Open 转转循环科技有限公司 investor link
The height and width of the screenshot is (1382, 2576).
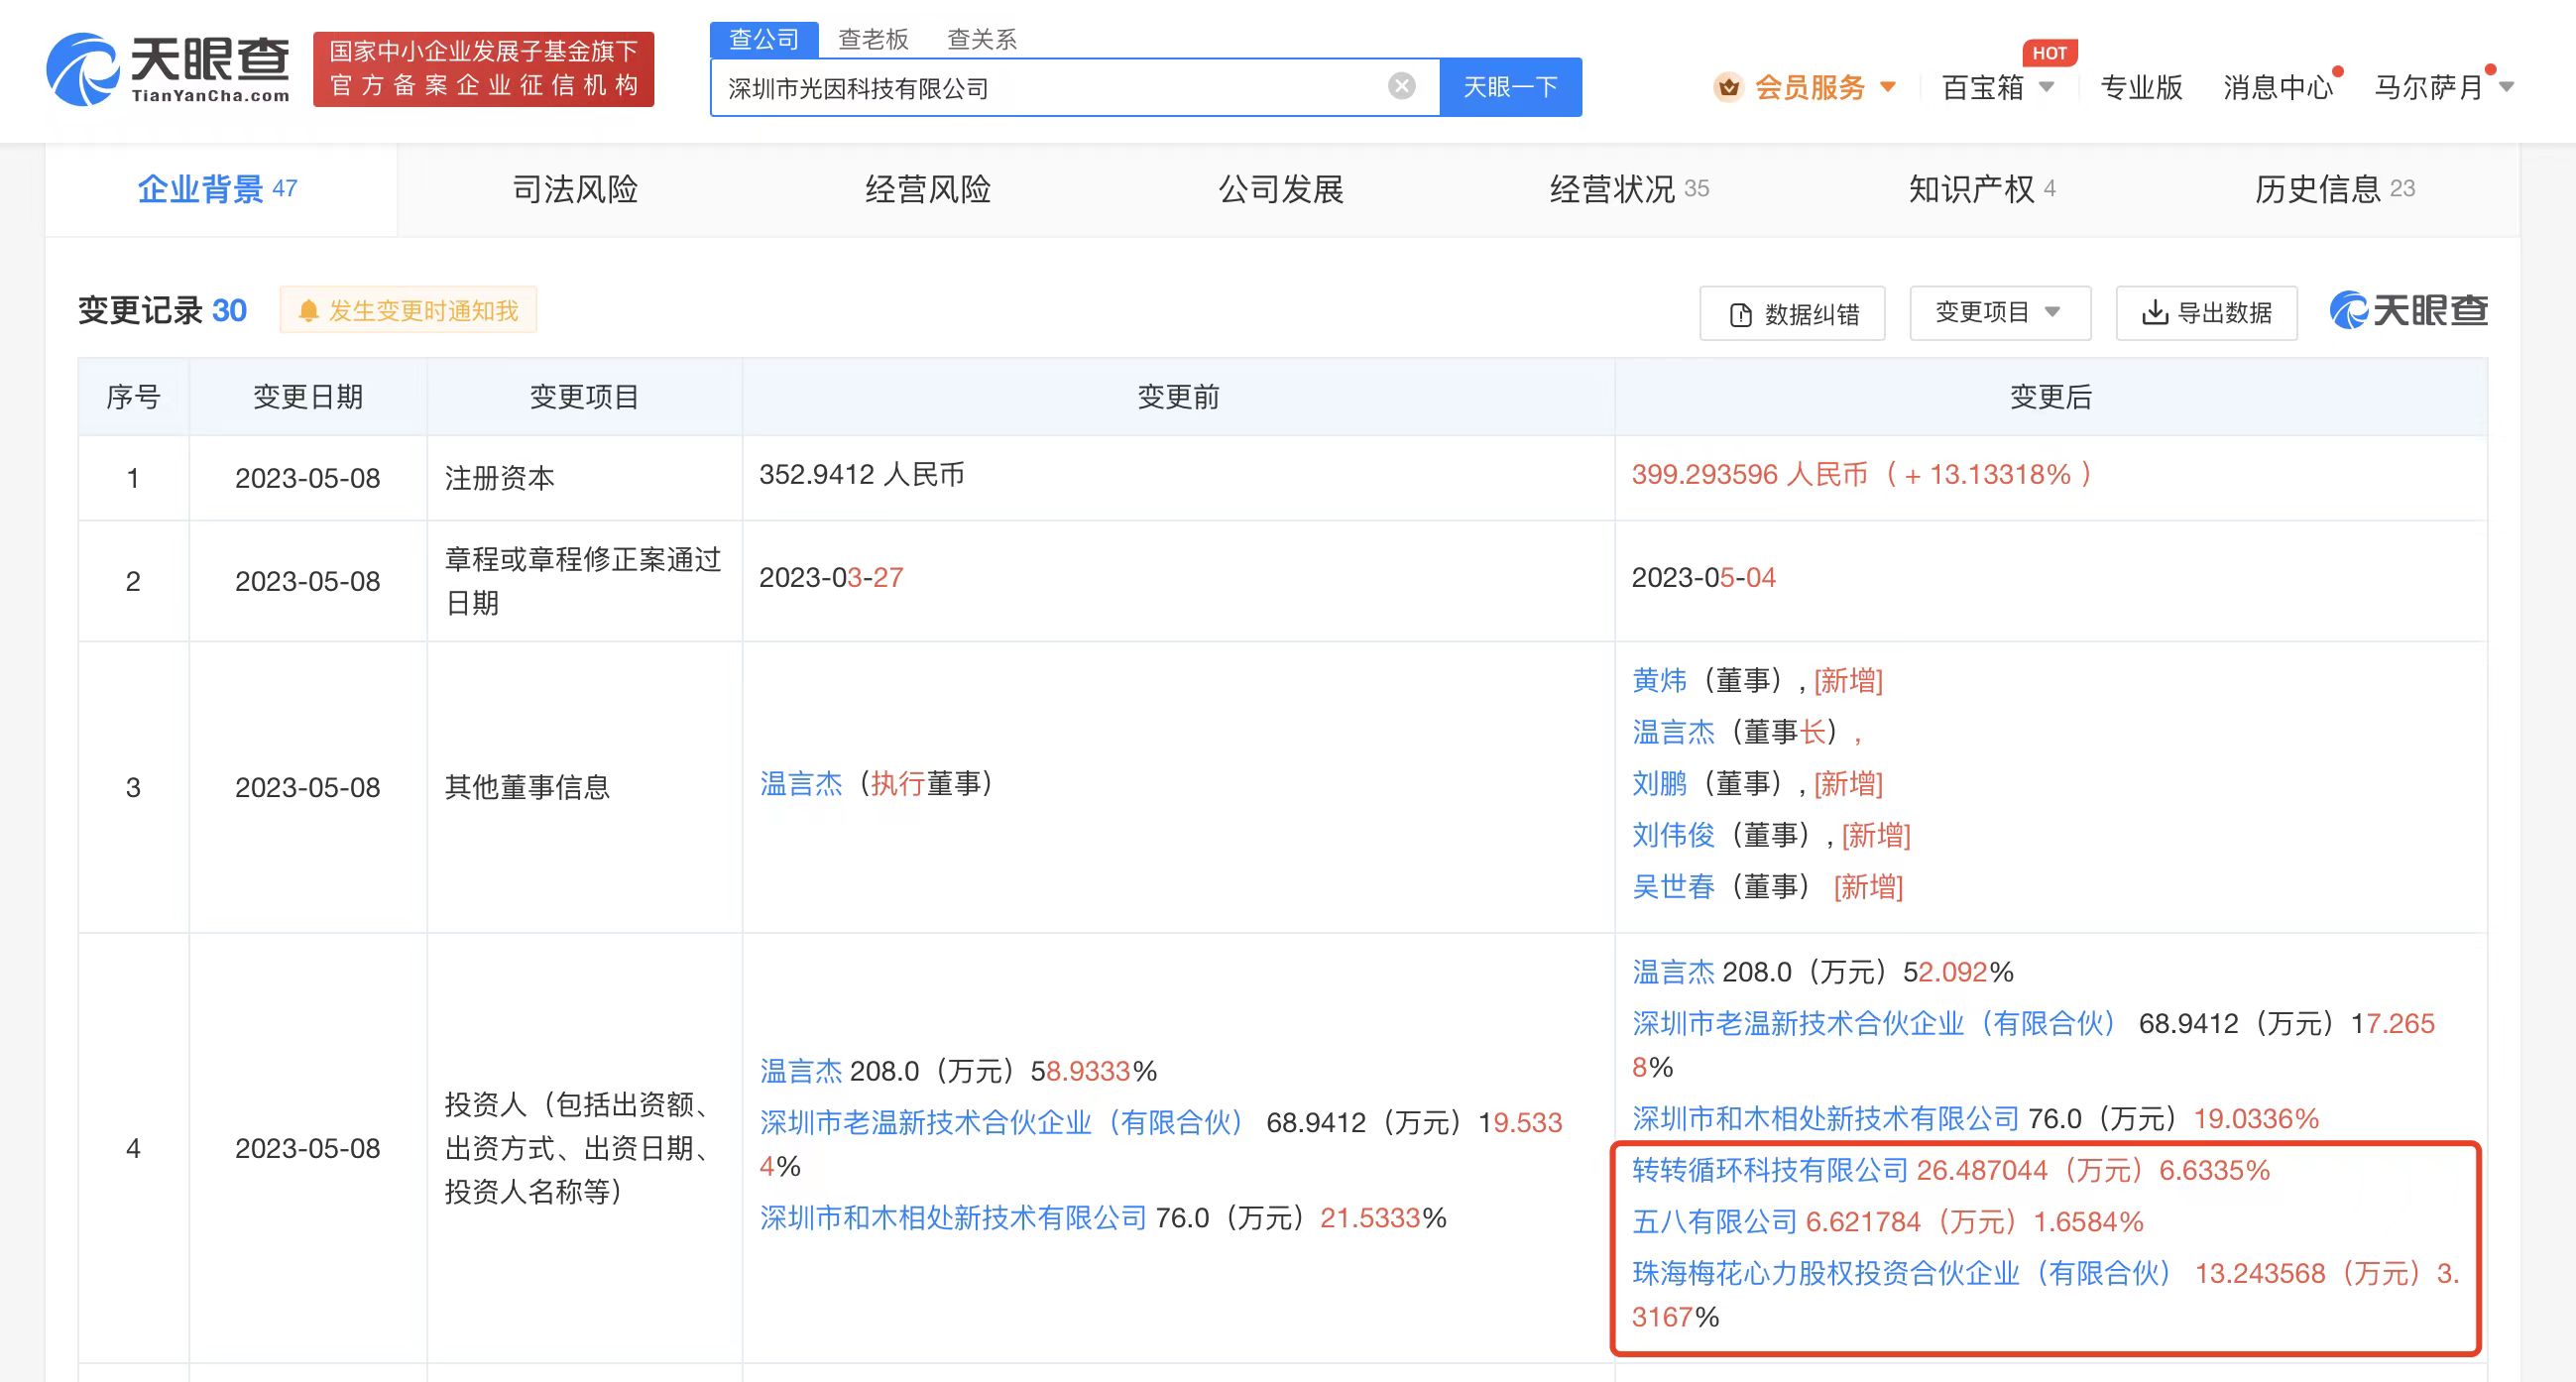pyautogui.click(x=1770, y=1170)
